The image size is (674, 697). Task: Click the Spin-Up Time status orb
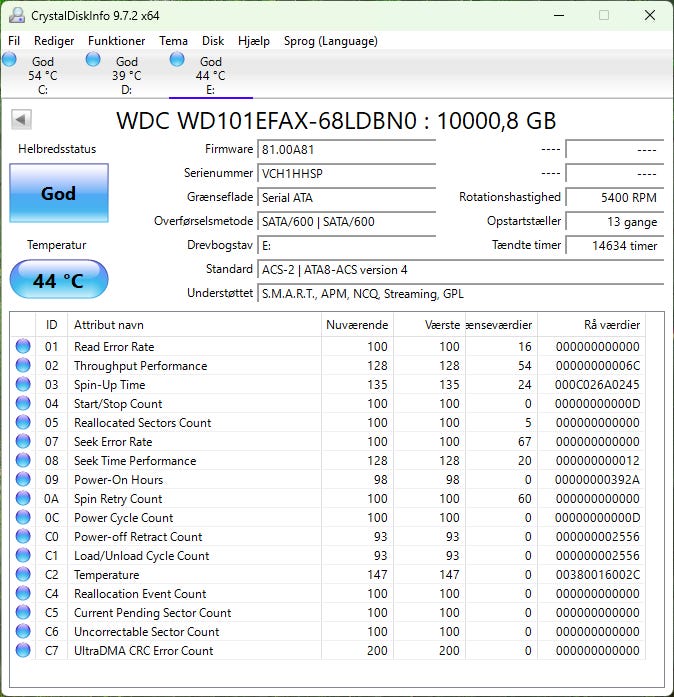click(x=23, y=385)
